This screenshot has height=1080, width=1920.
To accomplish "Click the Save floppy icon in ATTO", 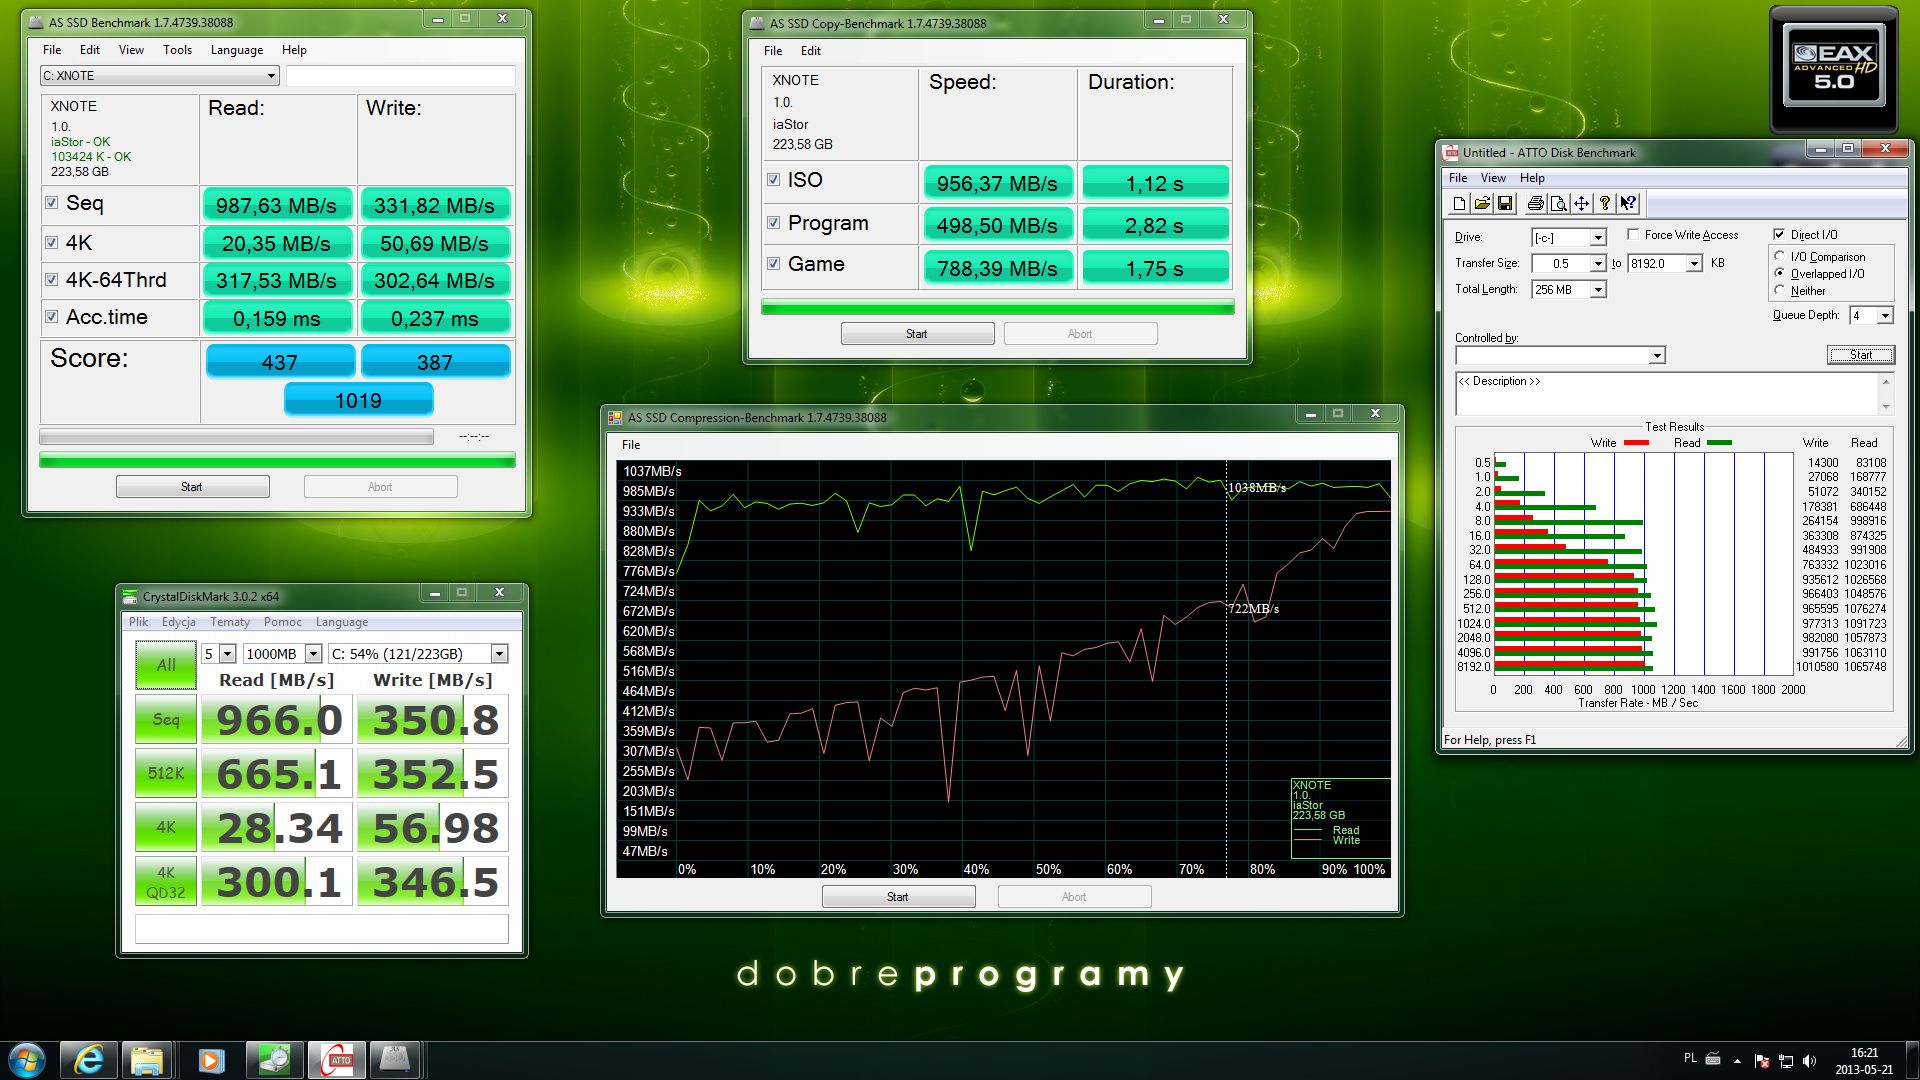I will (1505, 204).
